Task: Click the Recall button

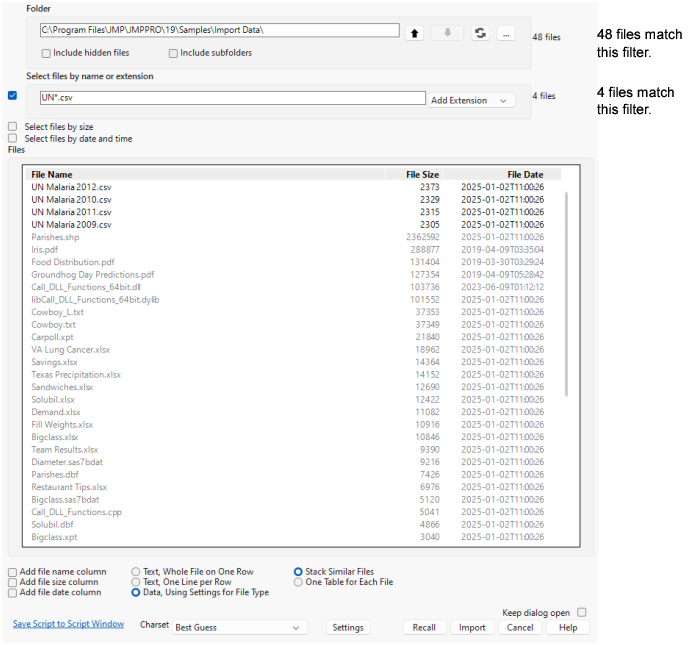Action: tap(424, 628)
